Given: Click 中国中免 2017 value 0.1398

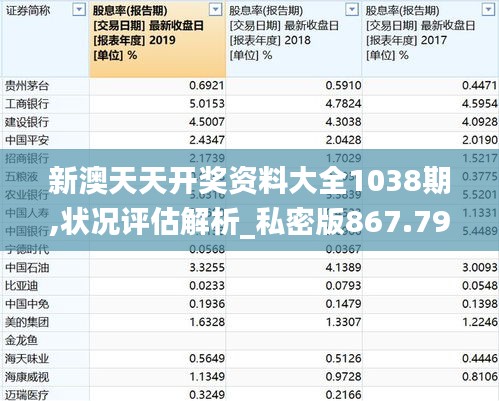Looking at the screenshot, I should 480,304.
